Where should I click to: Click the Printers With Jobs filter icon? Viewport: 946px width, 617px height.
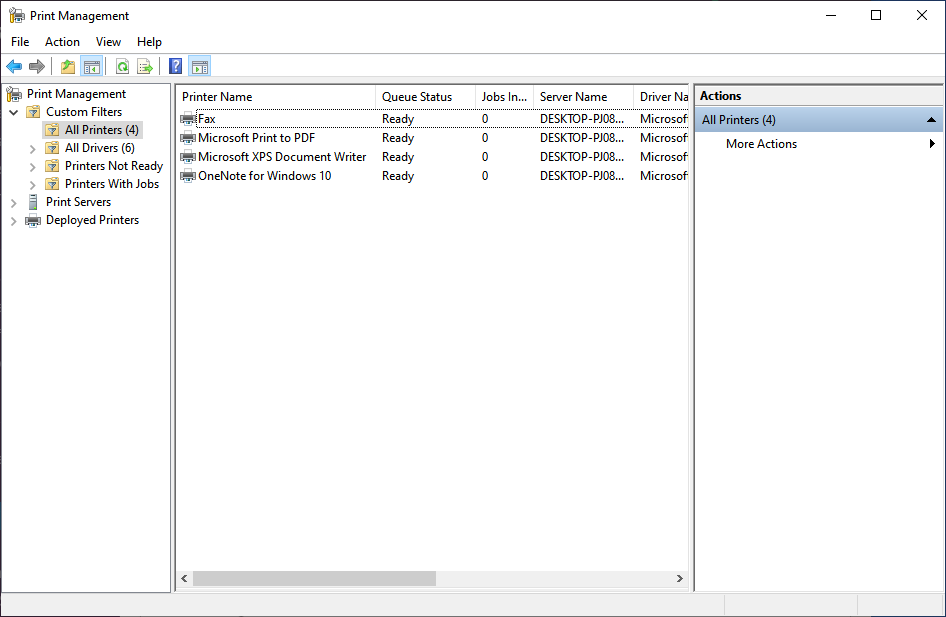pyautogui.click(x=52, y=185)
